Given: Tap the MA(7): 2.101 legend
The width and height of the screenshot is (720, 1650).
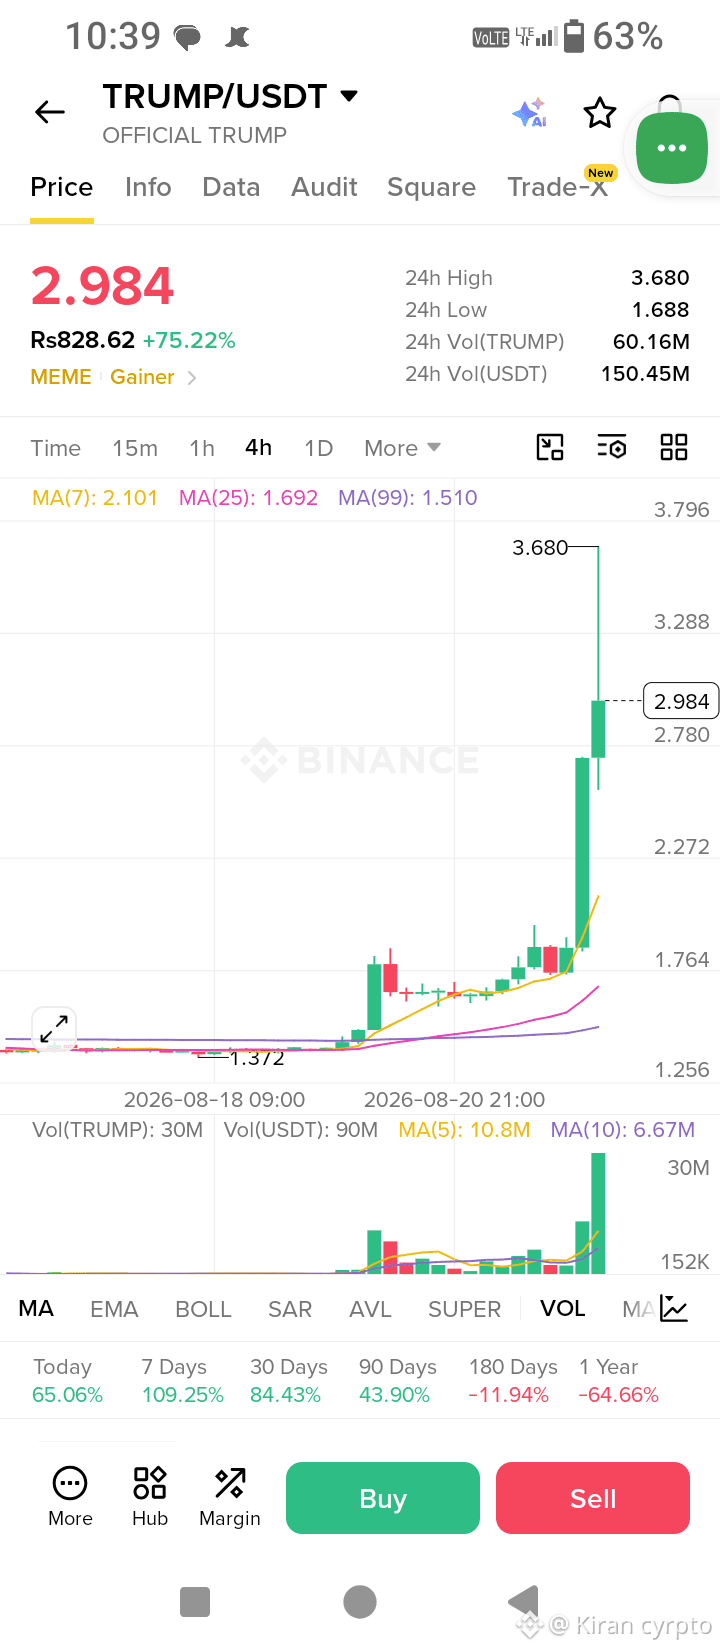Looking at the screenshot, I should (x=95, y=498).
